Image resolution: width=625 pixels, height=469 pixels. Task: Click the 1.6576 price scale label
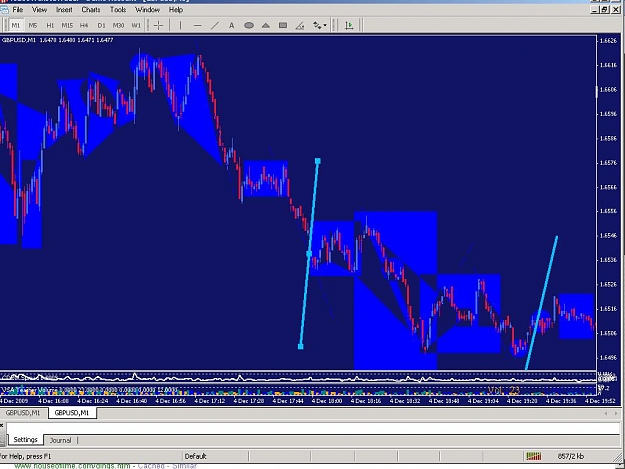(608, 163)
